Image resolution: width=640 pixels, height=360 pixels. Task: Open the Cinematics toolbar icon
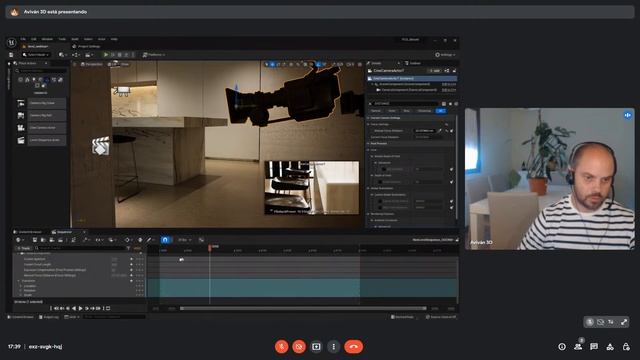click(x=89, y=55)
